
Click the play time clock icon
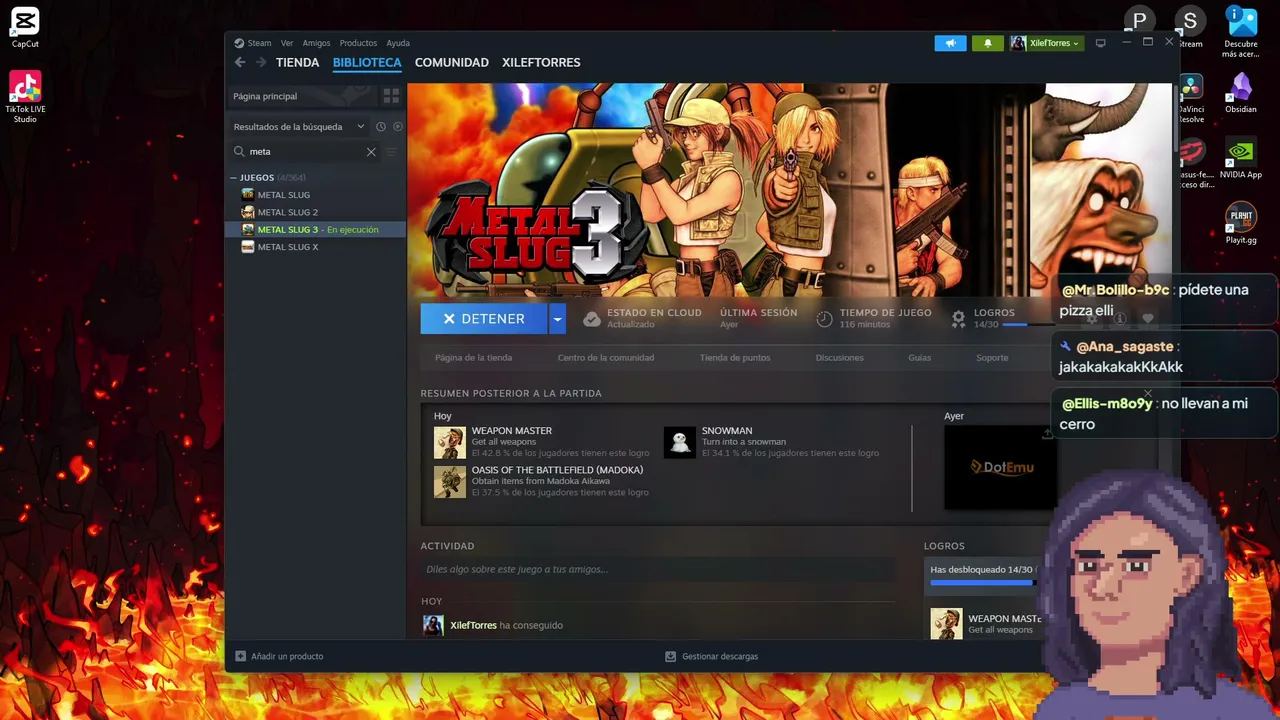pyautogui.click(x=825, y=319)
